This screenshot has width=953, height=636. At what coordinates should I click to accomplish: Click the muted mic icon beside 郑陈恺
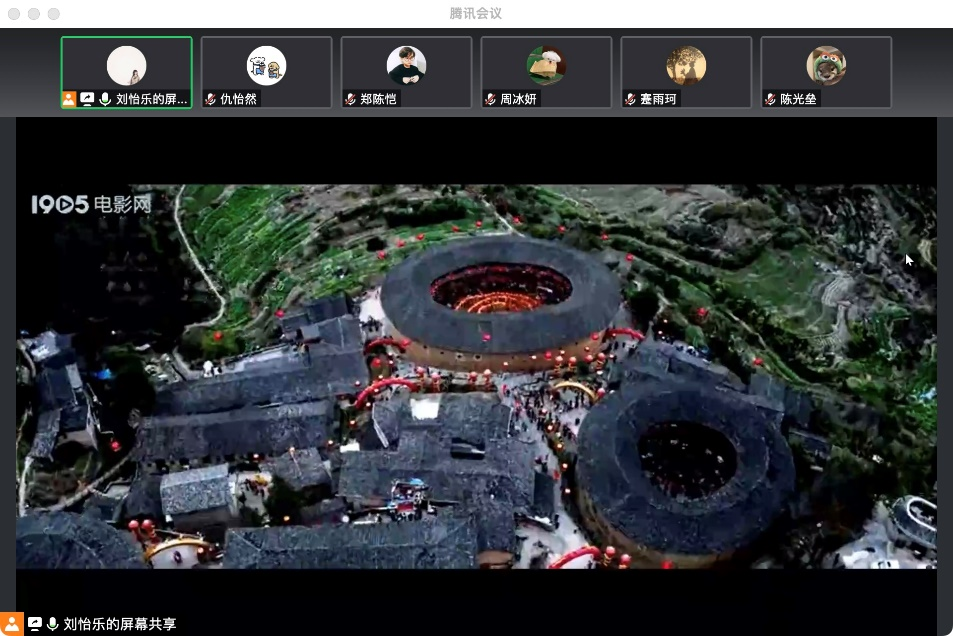click(351, 99)
